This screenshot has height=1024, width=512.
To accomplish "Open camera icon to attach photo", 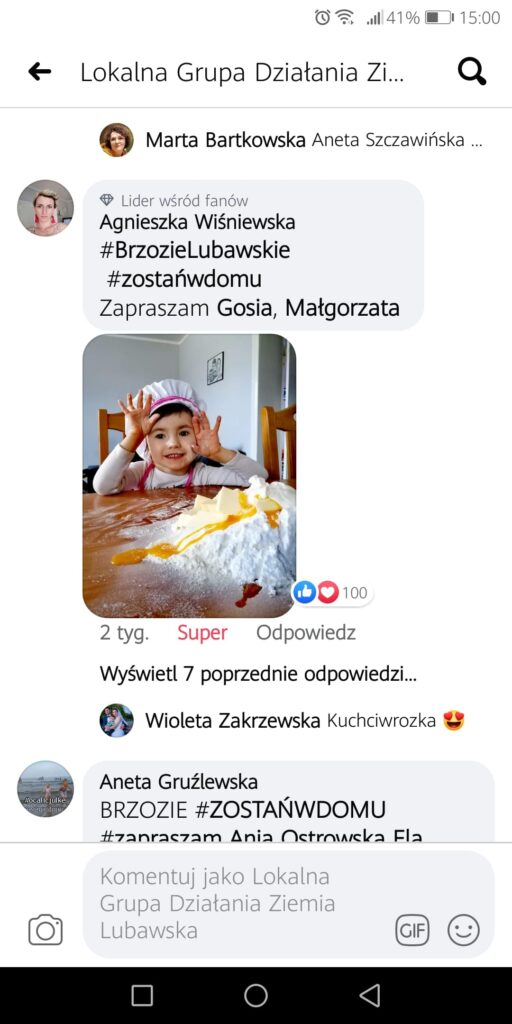I will point(46,930).
